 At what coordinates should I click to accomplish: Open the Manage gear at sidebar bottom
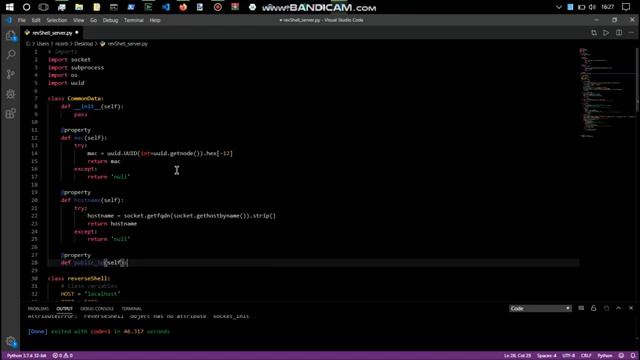tap(11, 341)
